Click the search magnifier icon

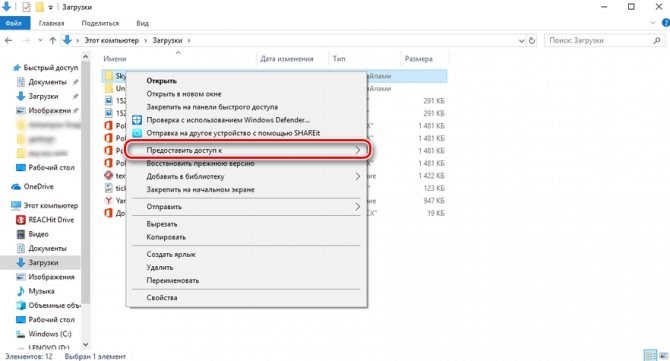click(657, 41)
